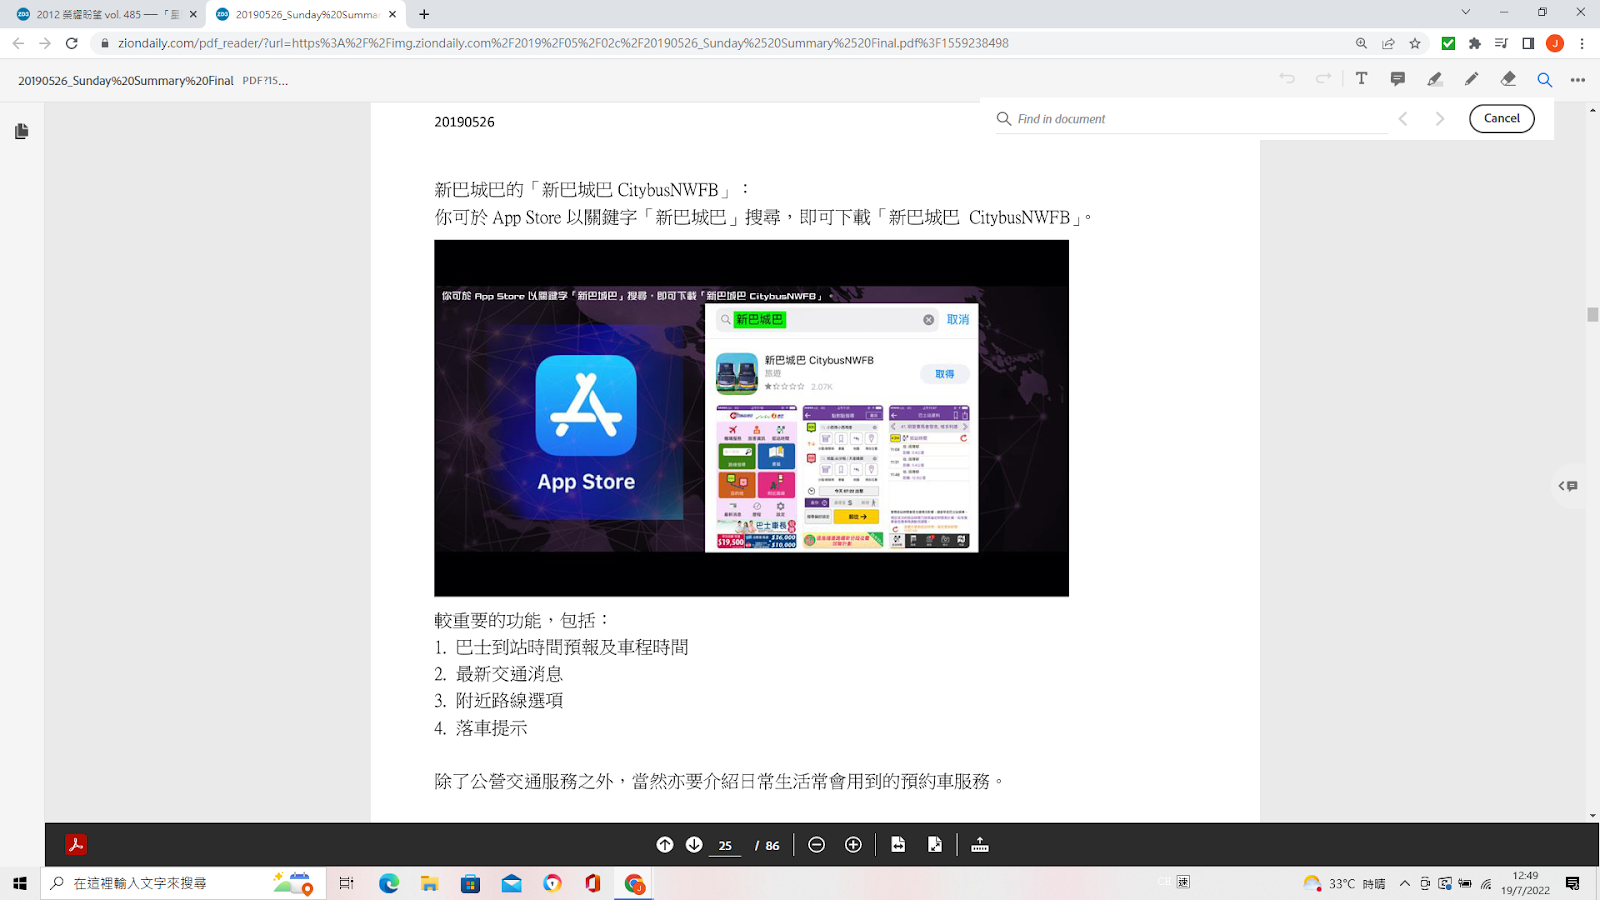The height and width of the screenshot is (900, 1600).
Task: Open the media control playlist icon
Action: pos(1501,43)
